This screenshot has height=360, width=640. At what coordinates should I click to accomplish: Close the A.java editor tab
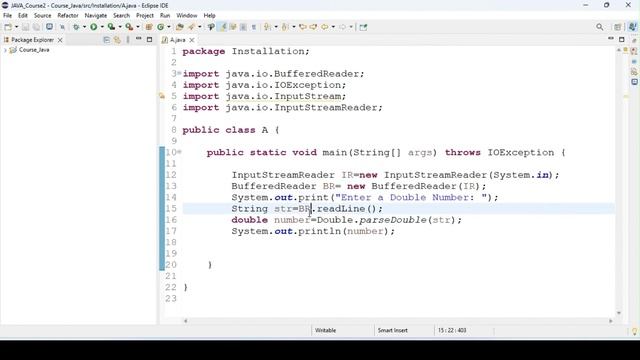tap(192, 40)
